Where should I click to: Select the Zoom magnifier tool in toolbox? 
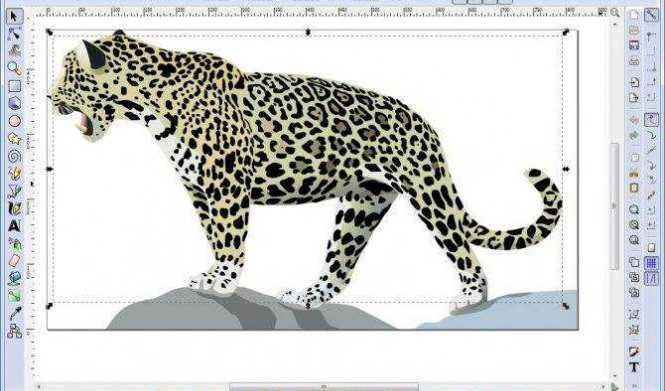coord(14,68)
